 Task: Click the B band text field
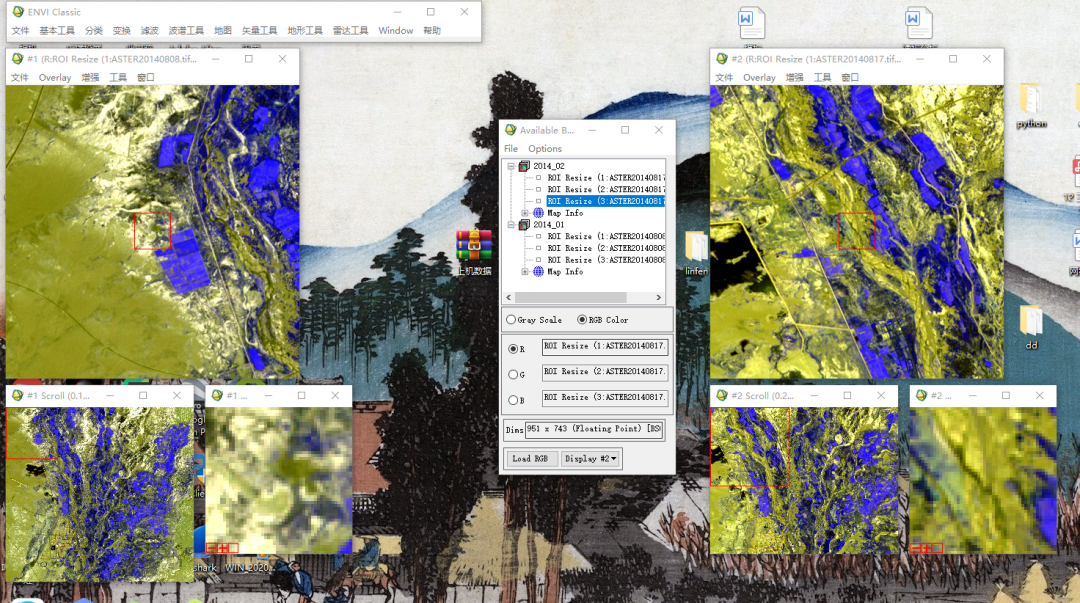(x=605, y=398)
